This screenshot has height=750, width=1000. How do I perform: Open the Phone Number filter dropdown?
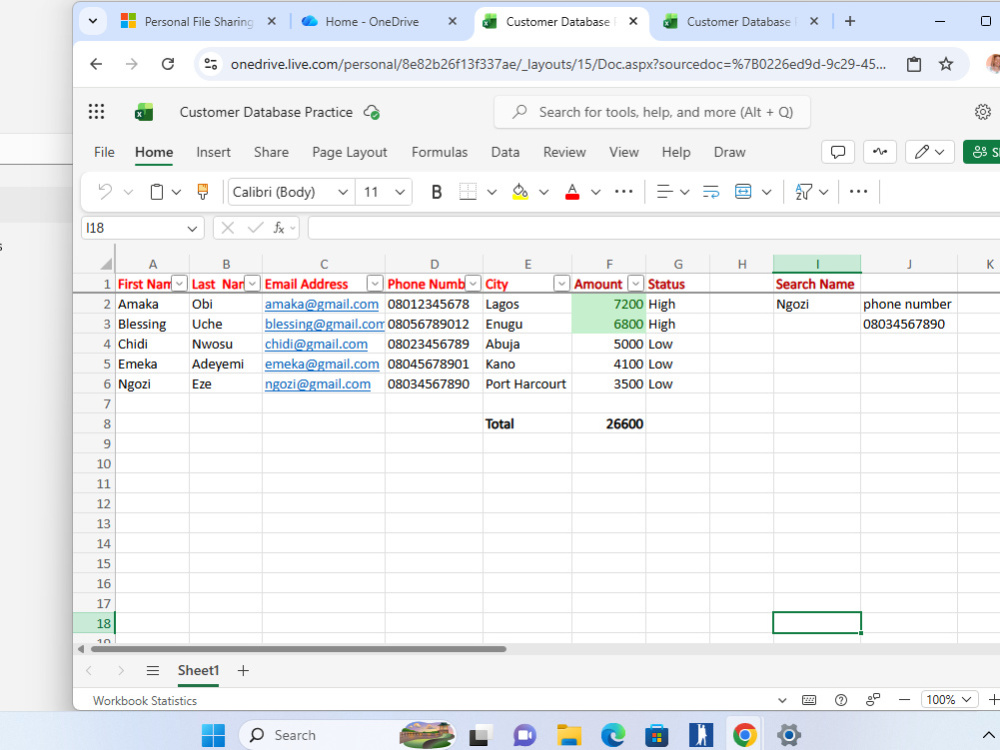[473, 284]
